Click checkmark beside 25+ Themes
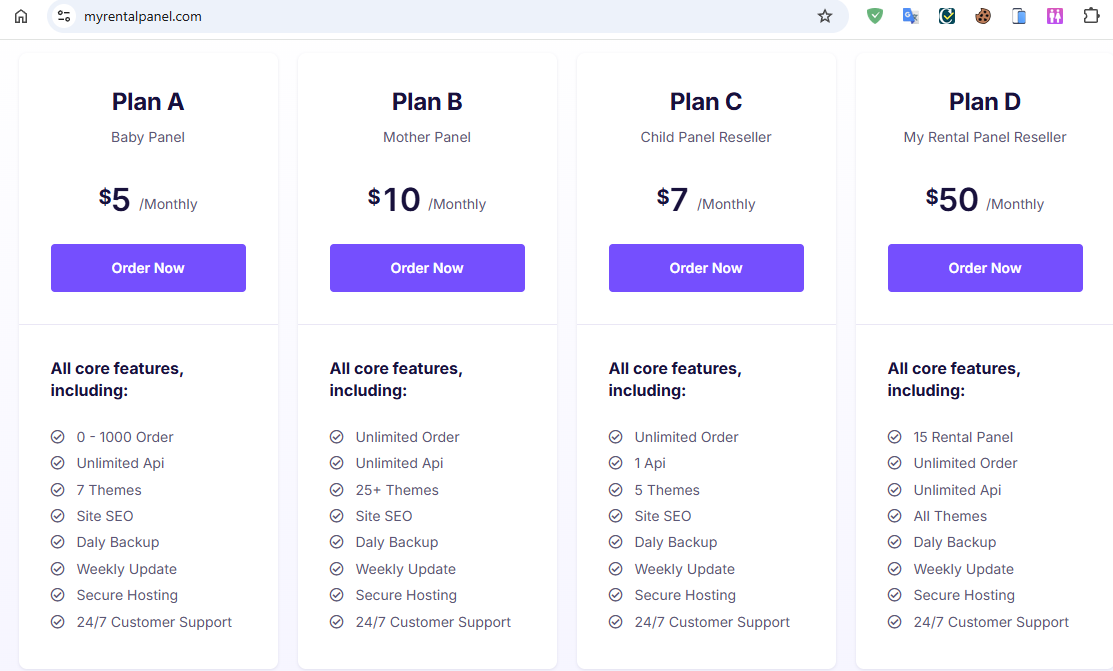This screenshot has height=671, width=1113. (336, 490)
